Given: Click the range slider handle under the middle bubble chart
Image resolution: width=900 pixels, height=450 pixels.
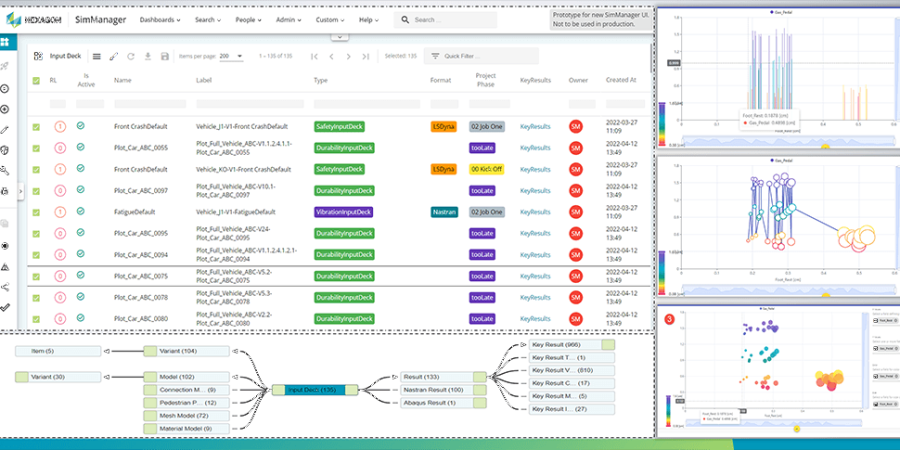Looking at the screenshot, I should 826,296.
